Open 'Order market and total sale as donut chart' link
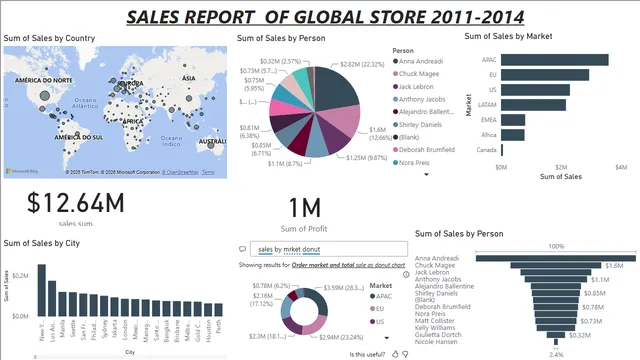Screen dimensions: 640x360 pyautogui.click(x=348, y=265)
